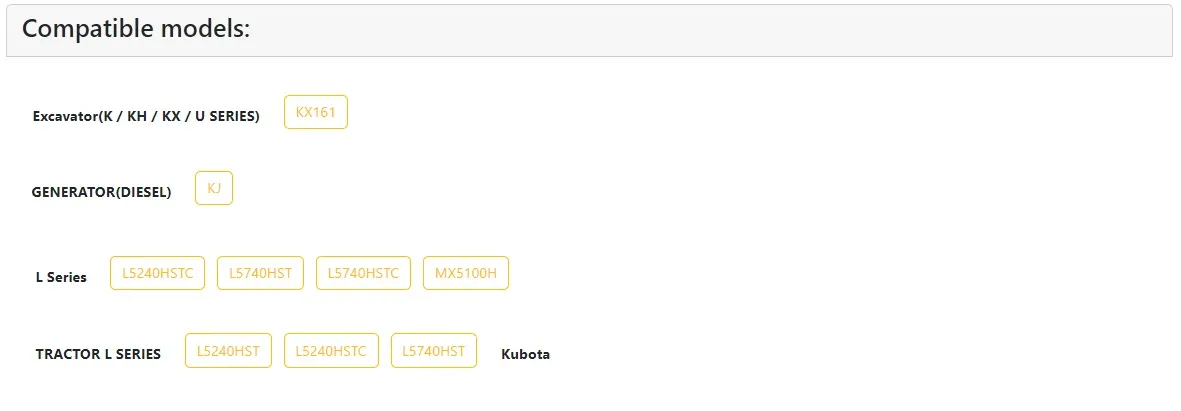The image size is (1181, 411).
Task: Select the L5240HST model tag
Action: click(x=228, y=351)
